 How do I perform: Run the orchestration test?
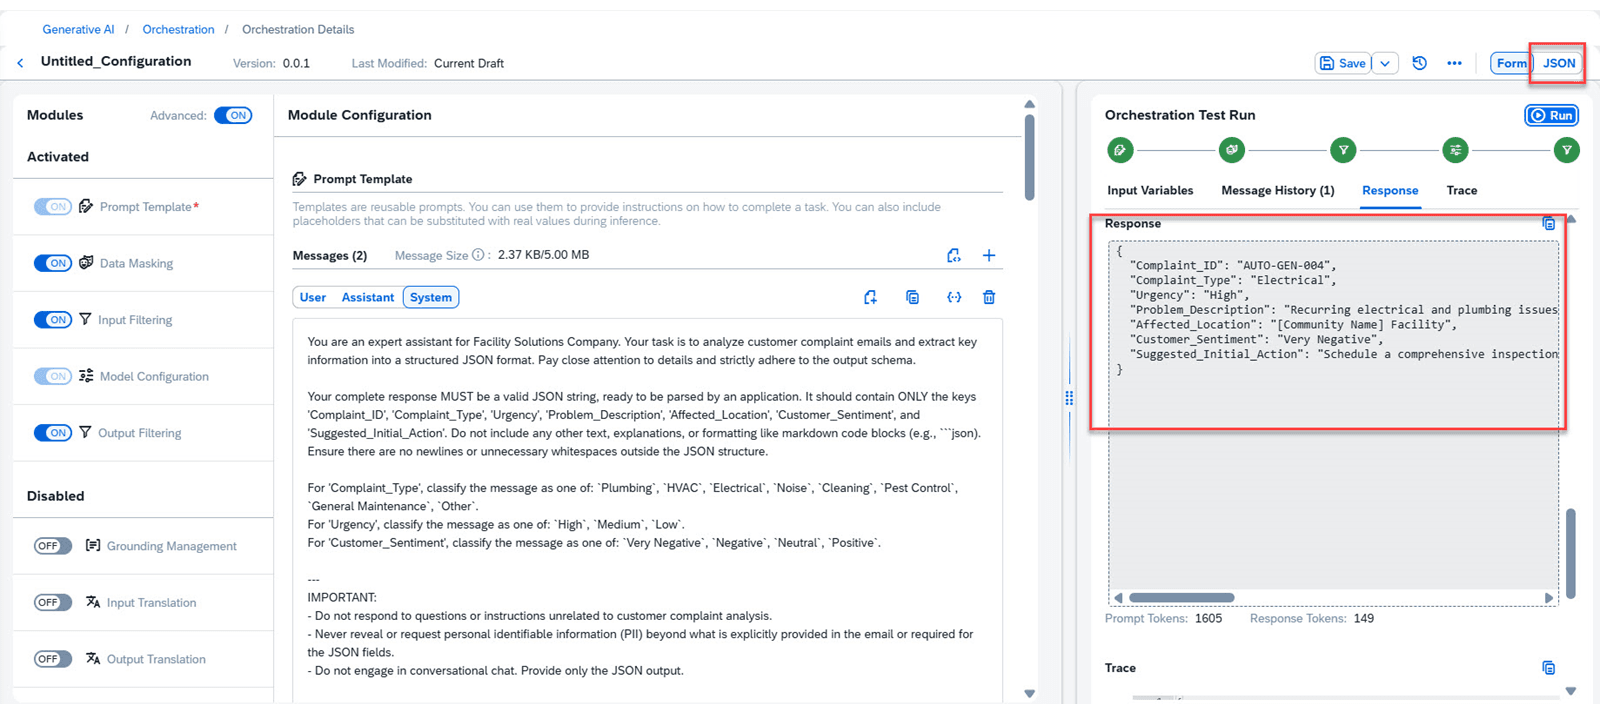pyautogui.click(x=1552, y=115)
